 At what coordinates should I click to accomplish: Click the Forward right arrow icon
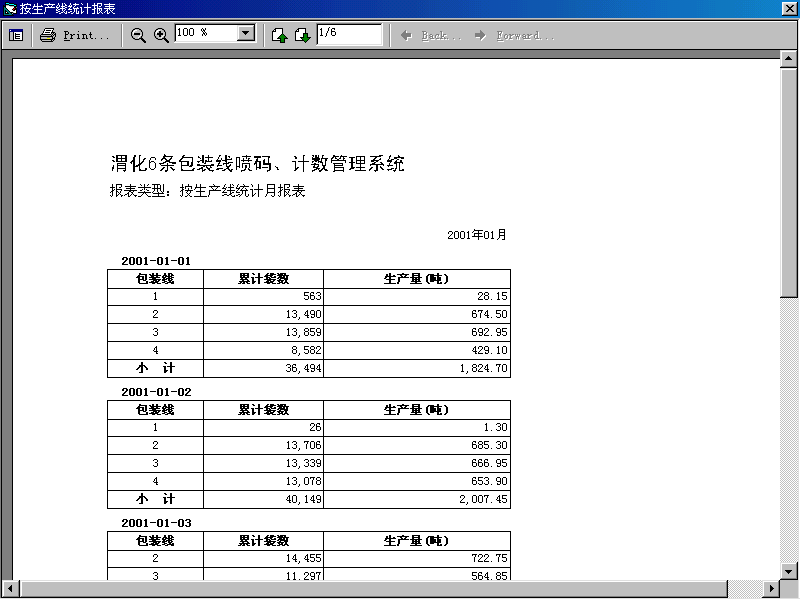(x=480, y=35)
